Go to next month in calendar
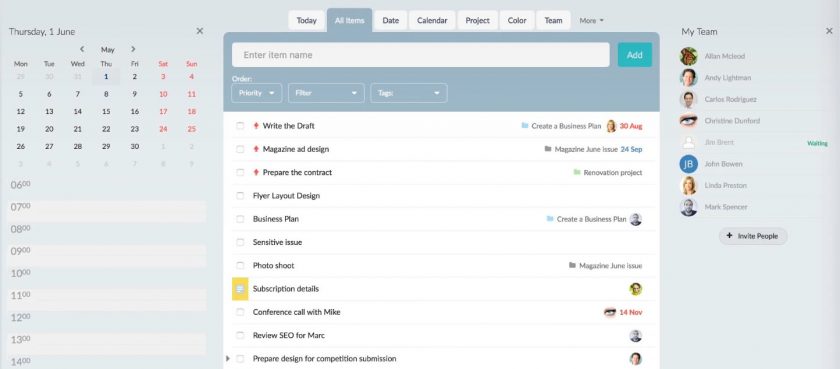Viewport: 840px width, 369px height. (133, 49)
